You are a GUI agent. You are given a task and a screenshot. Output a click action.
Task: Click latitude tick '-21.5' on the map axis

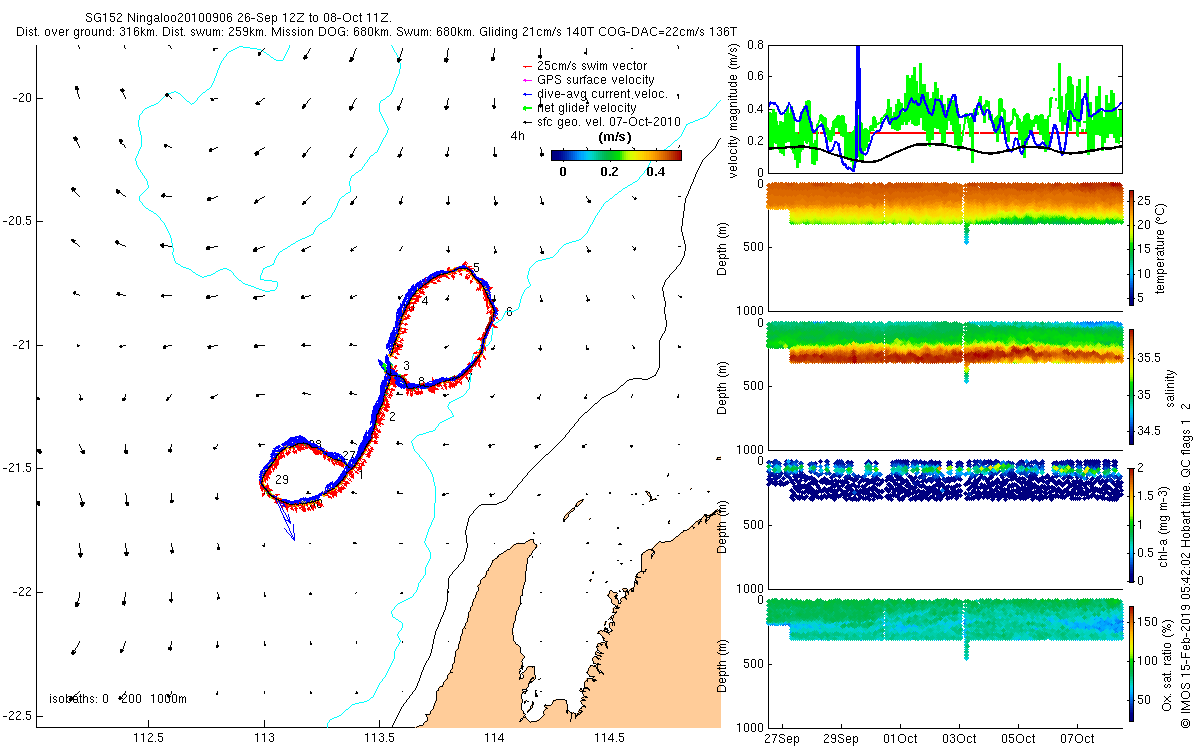16,469
